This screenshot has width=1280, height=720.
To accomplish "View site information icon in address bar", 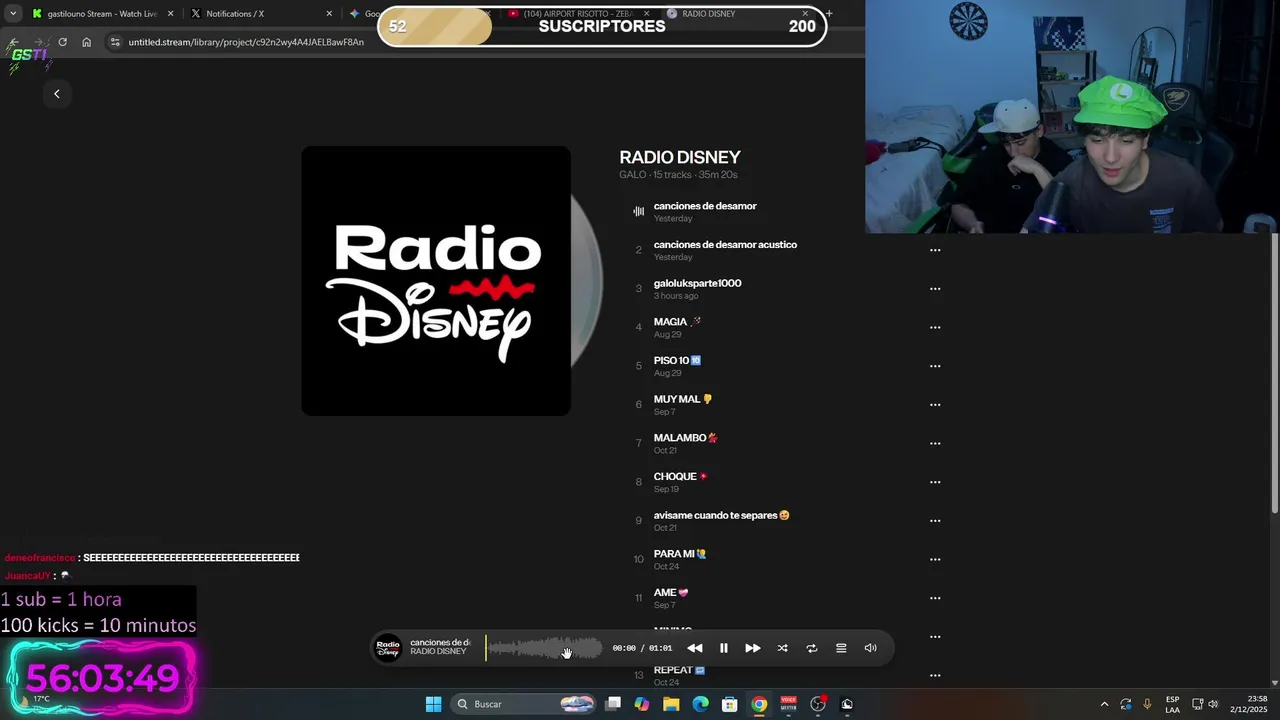I will click(x=115, y=42).
